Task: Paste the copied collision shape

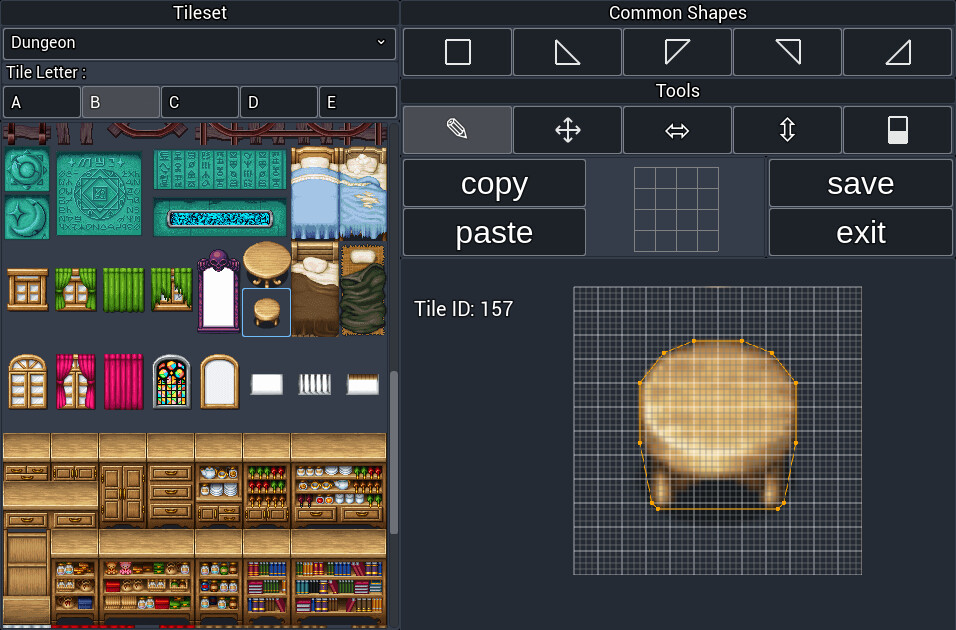Action: point(494,232)
